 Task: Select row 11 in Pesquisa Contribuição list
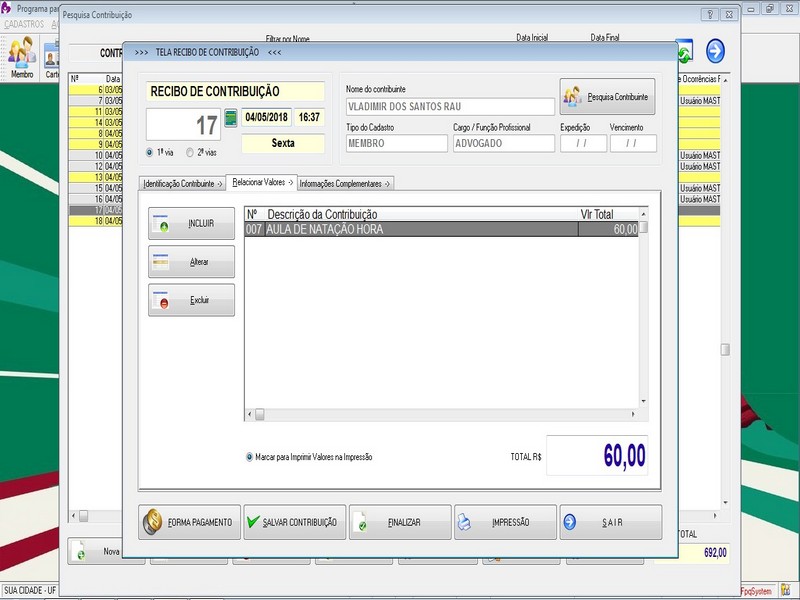pos(96,112)
